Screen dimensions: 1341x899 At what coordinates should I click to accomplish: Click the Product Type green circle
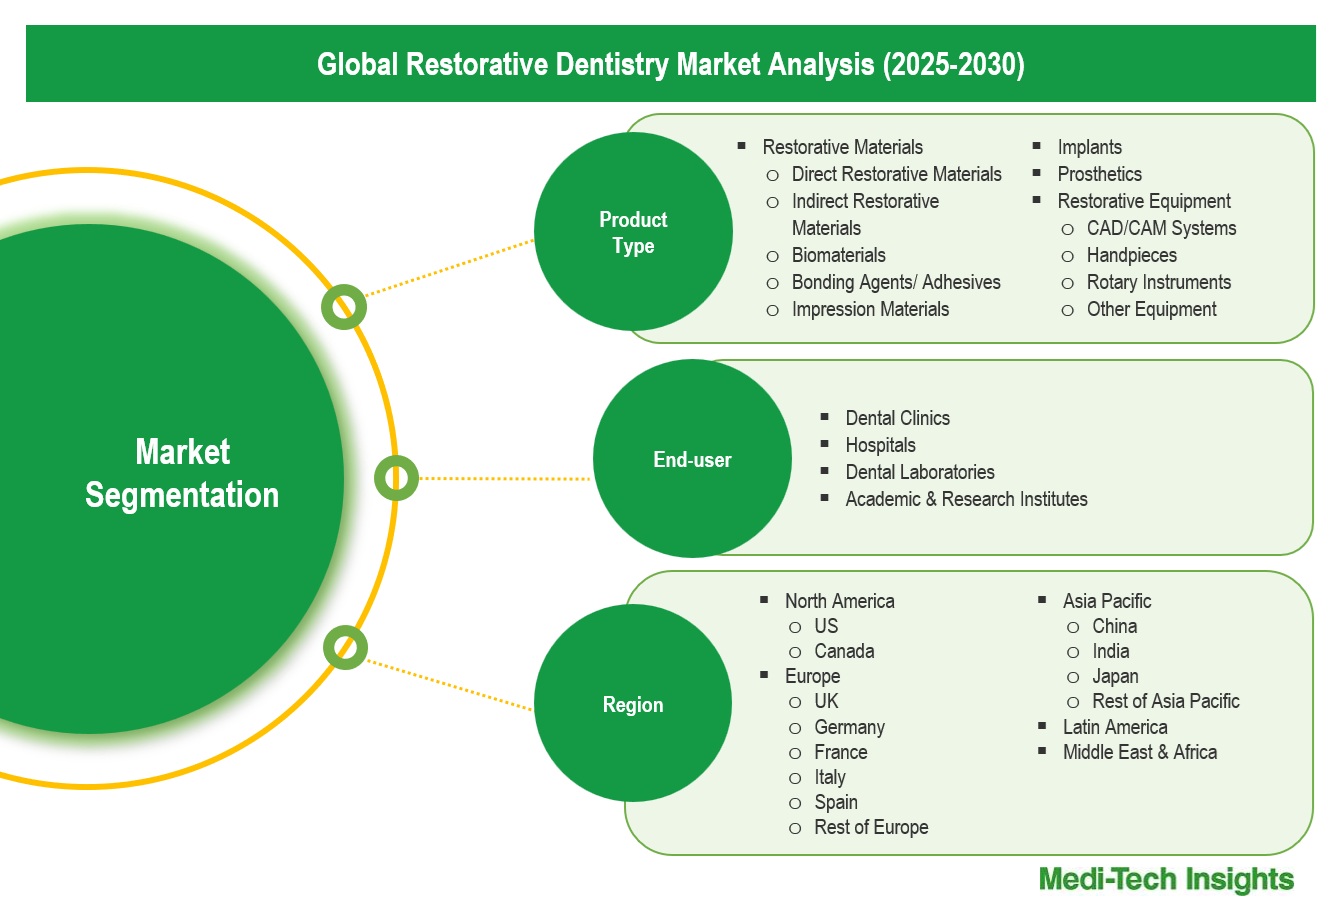point(633,232)
